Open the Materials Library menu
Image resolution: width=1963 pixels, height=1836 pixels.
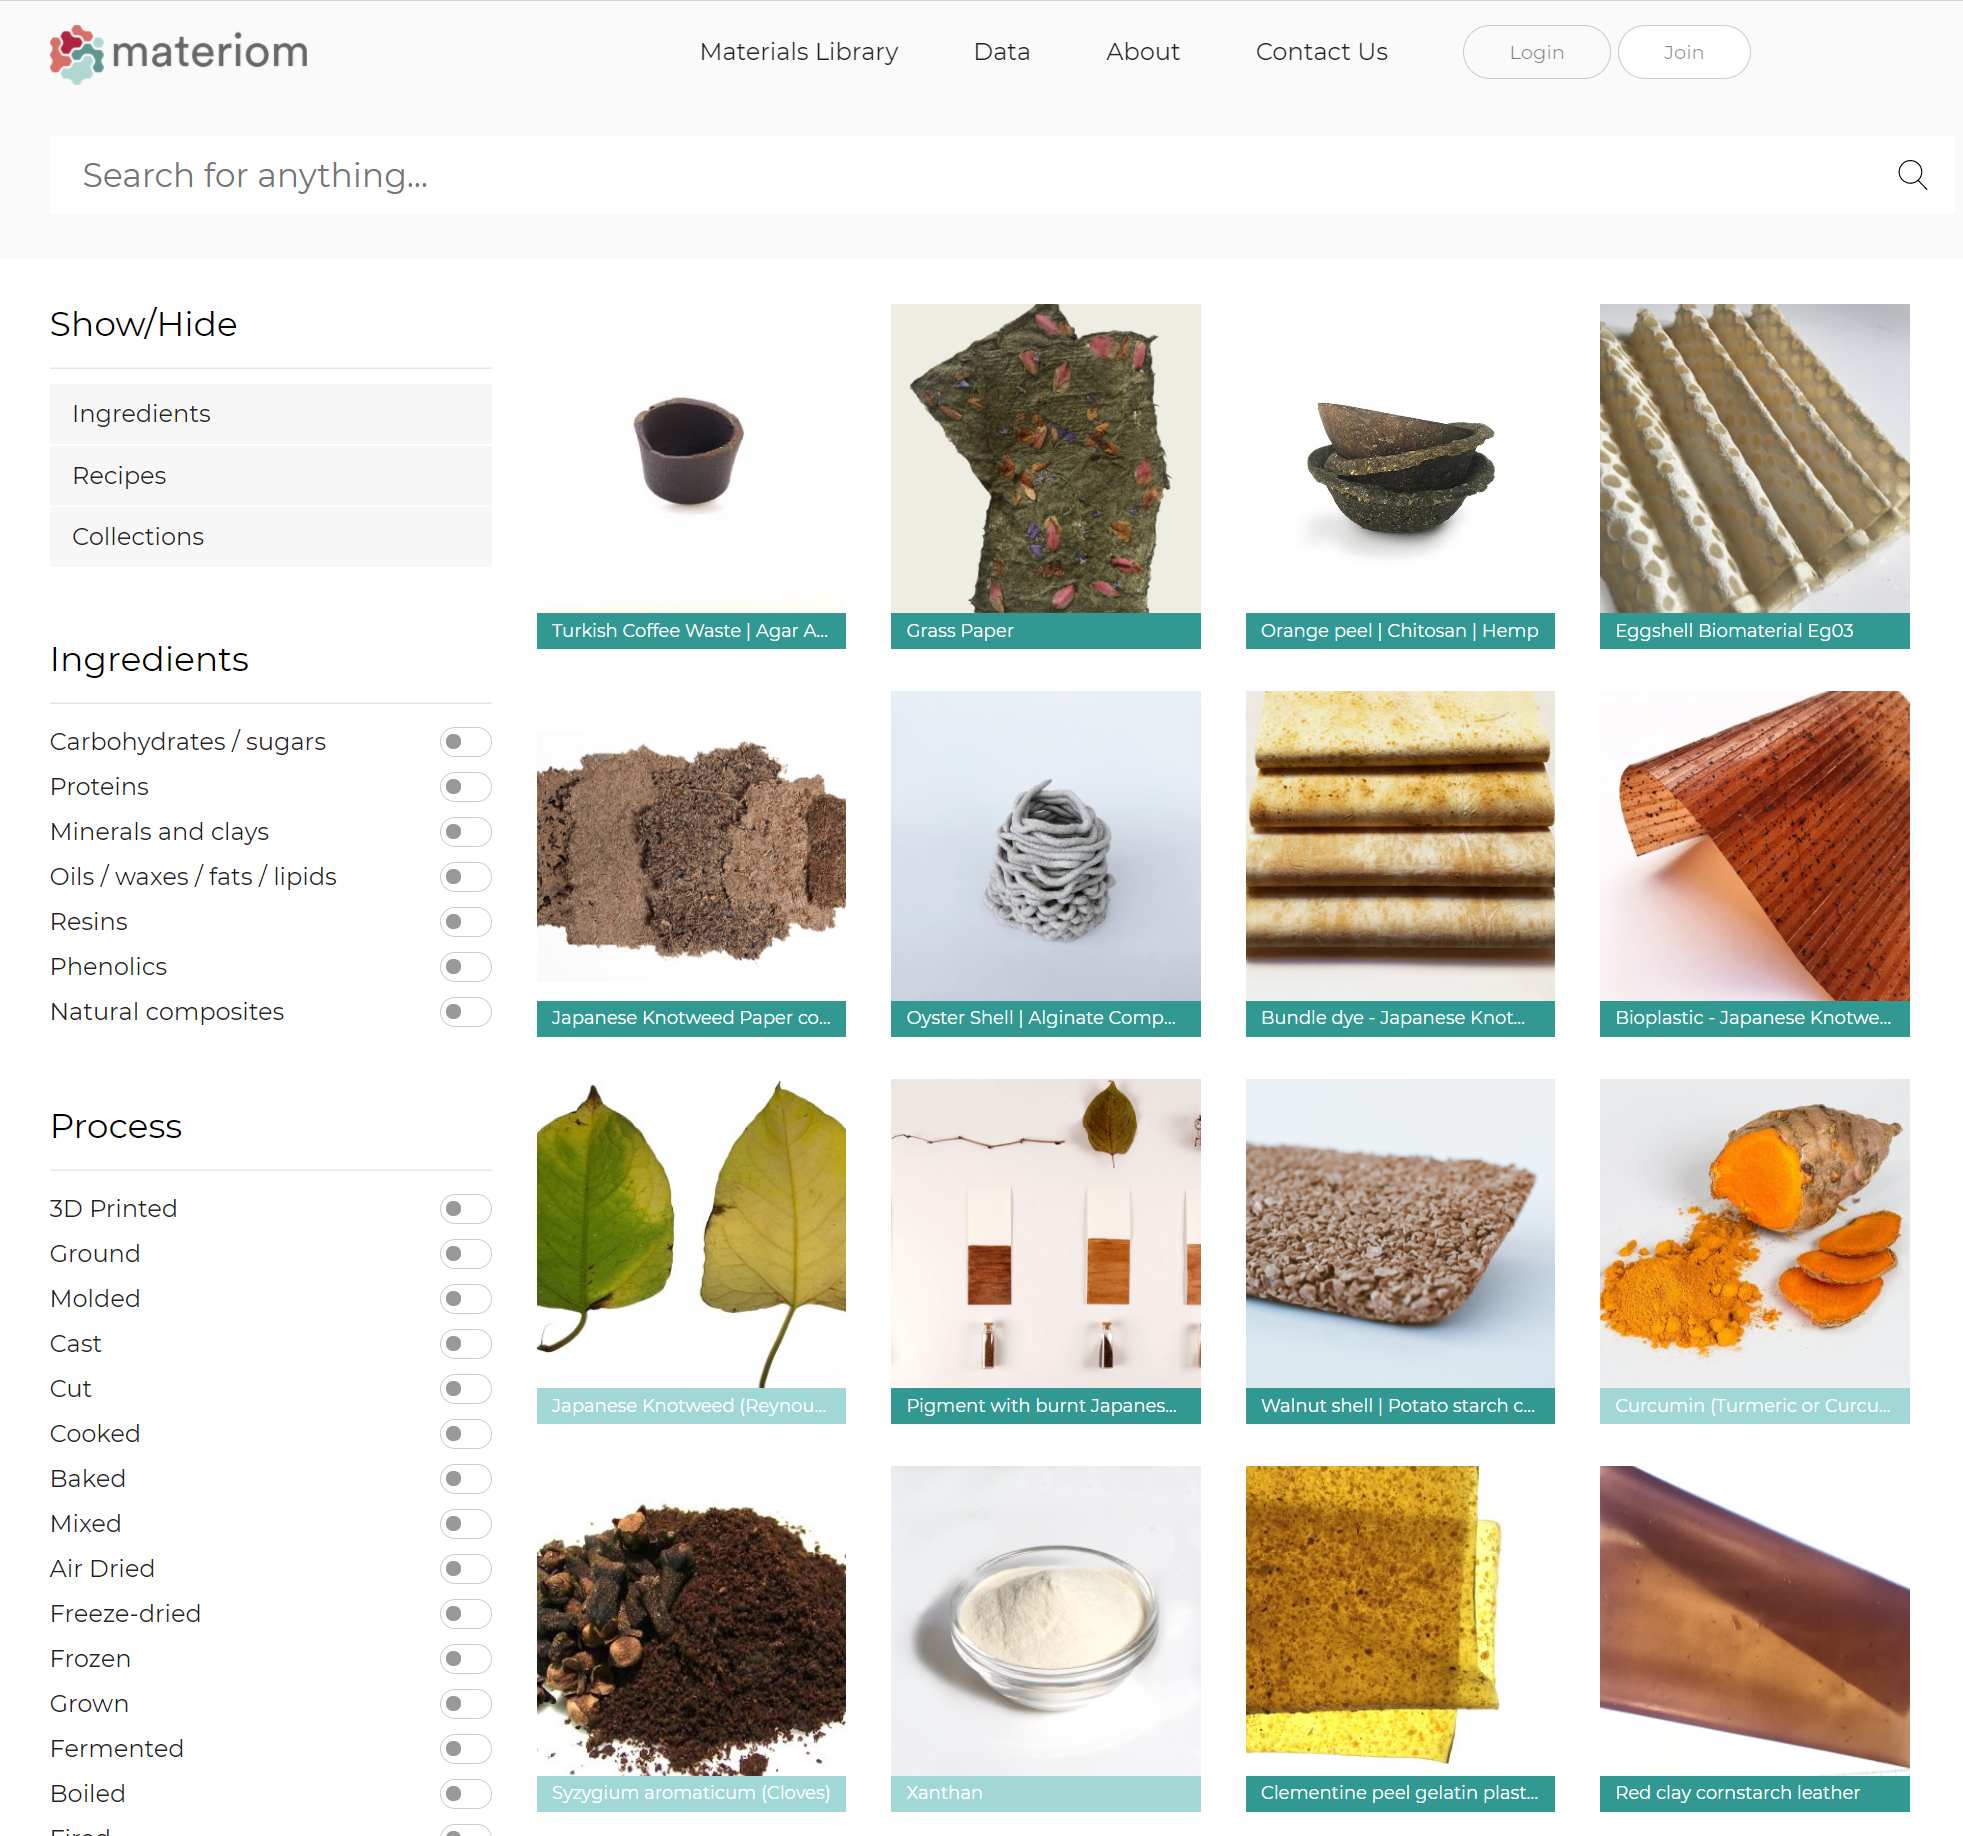pyautogui.click(x=798, y=52)
